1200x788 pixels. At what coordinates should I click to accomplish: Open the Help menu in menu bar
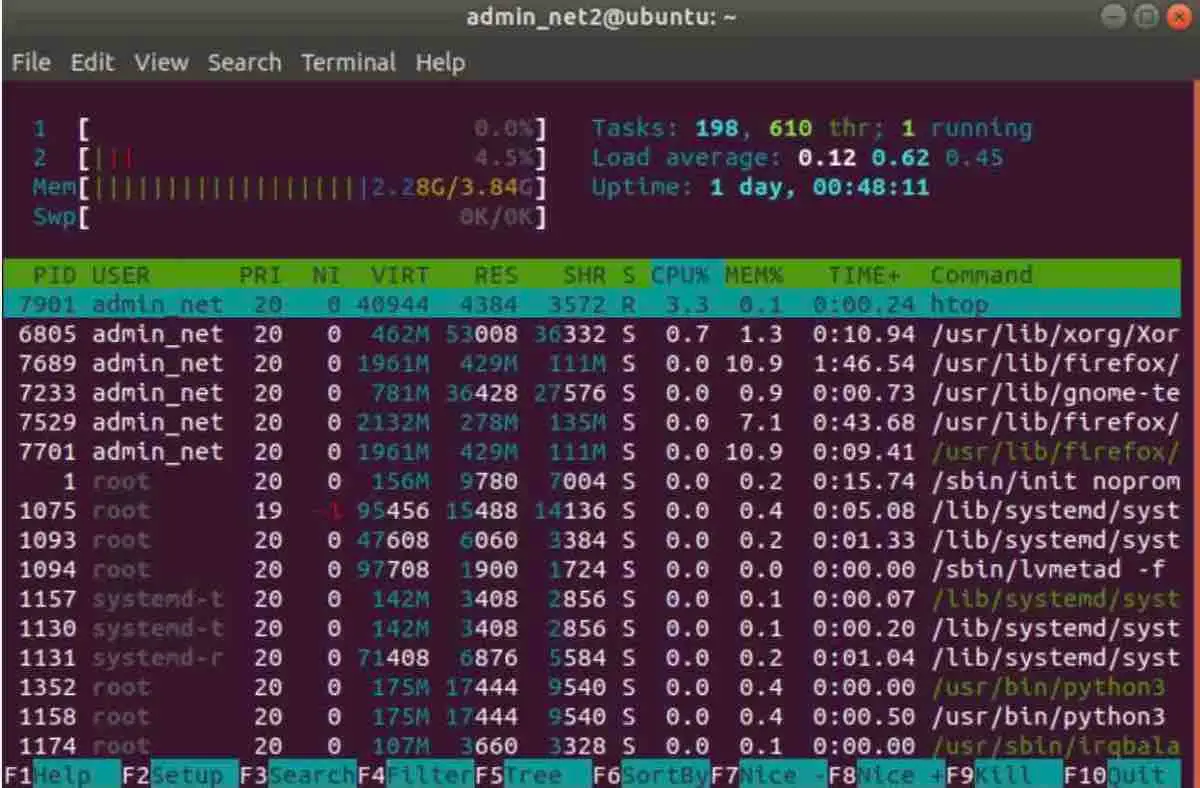click(x=440, y=62)
